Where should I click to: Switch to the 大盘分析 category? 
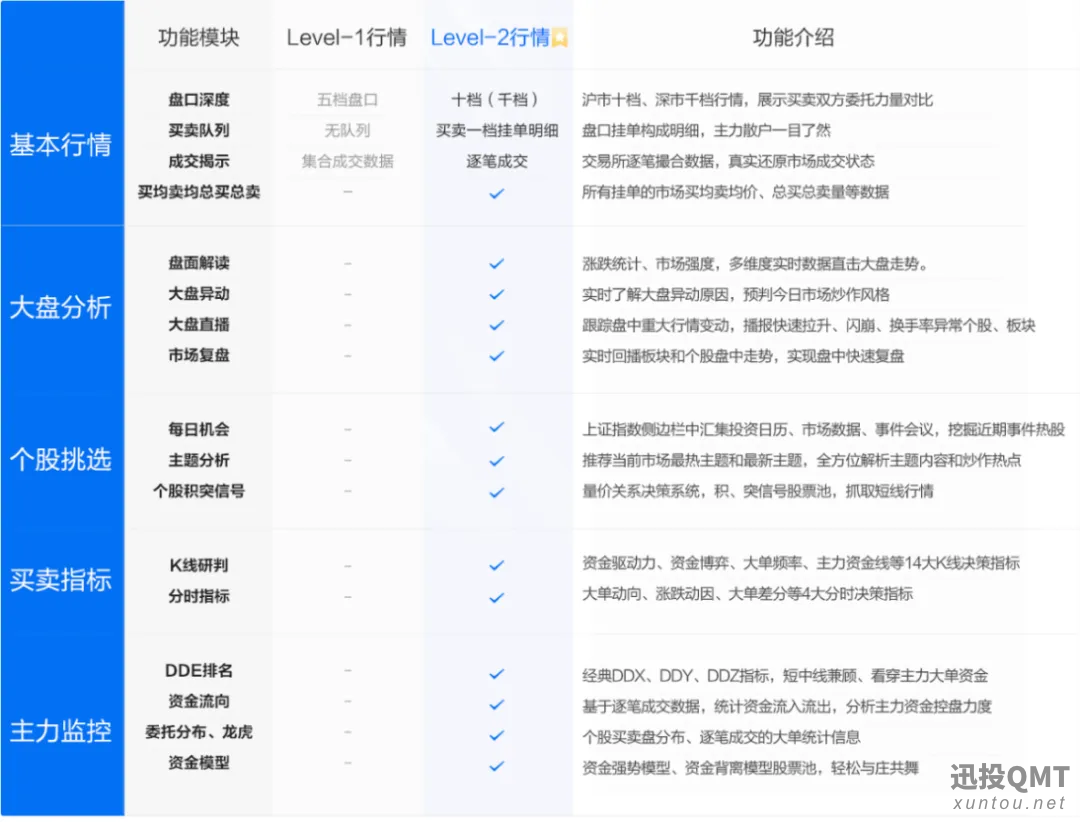pos(60,307)
